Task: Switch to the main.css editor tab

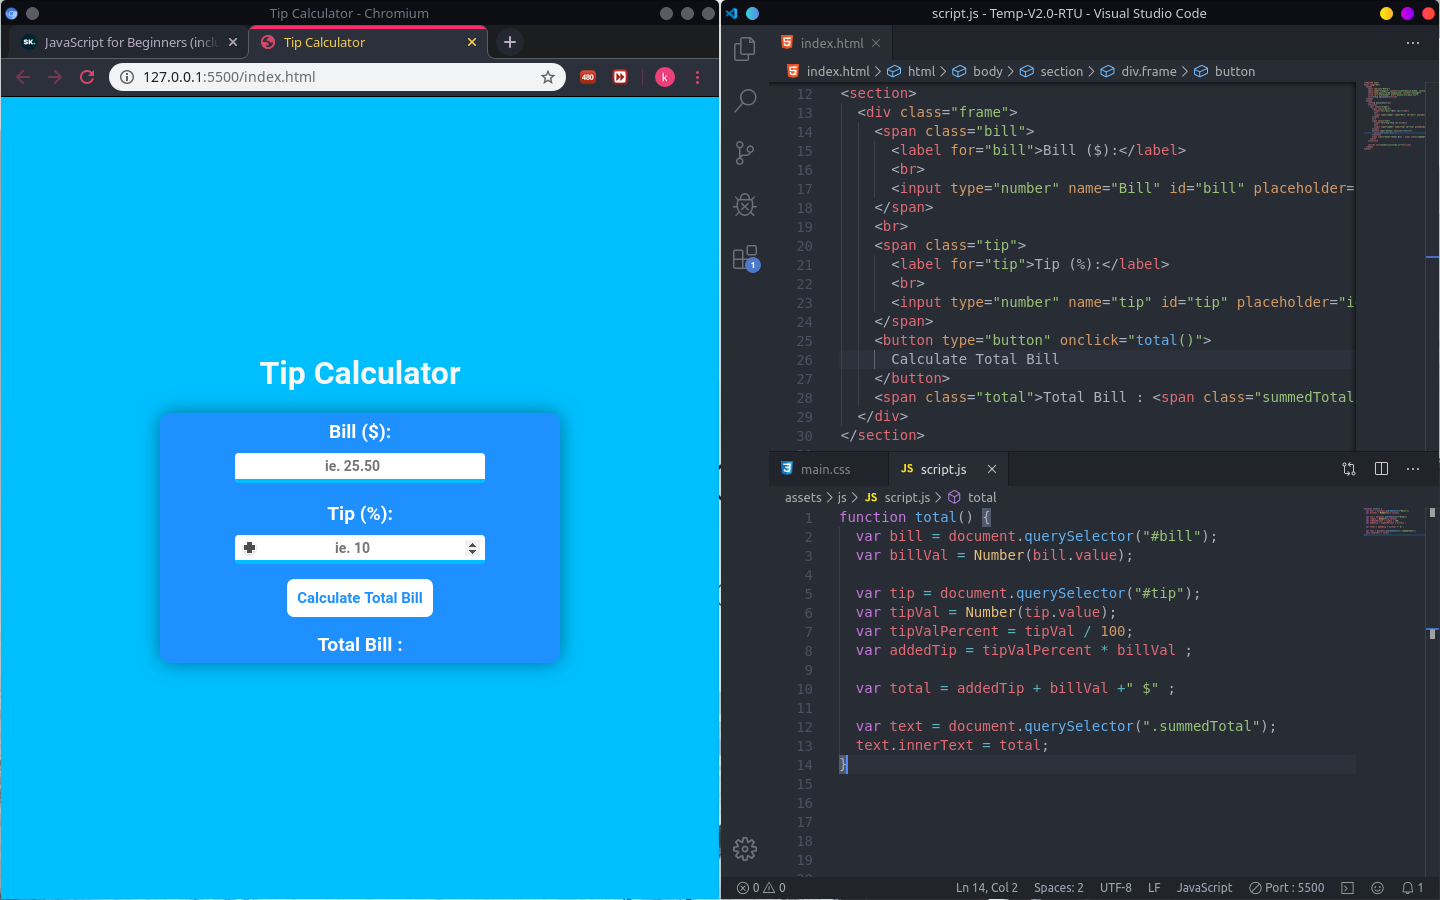Action: (x=828, y=469)
